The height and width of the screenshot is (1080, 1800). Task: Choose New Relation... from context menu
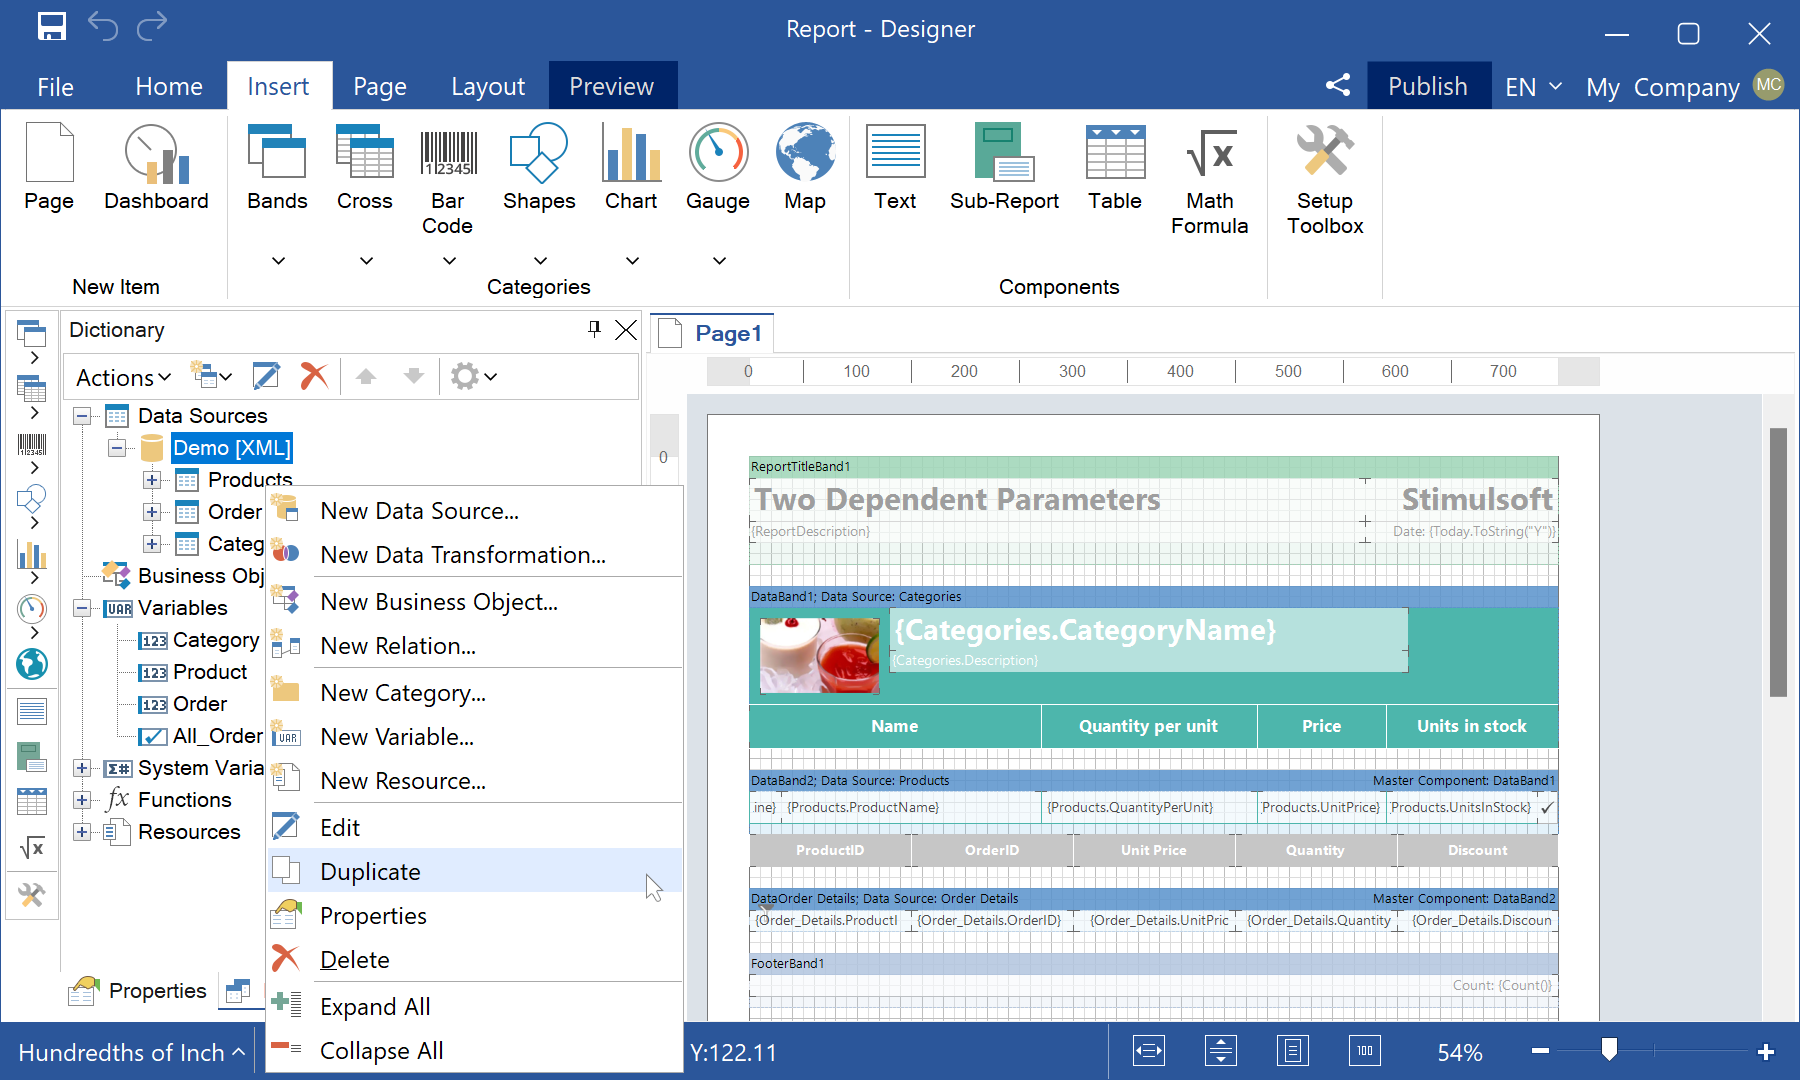click(475, 646)
